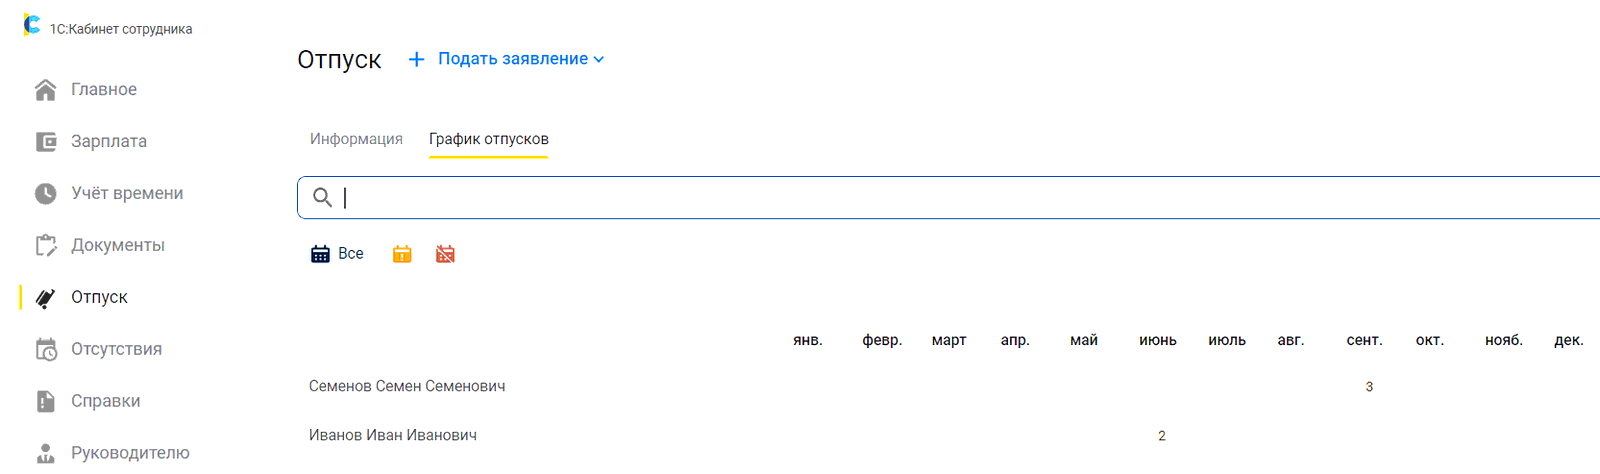Click employee Иванов Иван Иванович
This screenshot has height=474, width=1600.
pyautogui.click(x=393, y=435)
